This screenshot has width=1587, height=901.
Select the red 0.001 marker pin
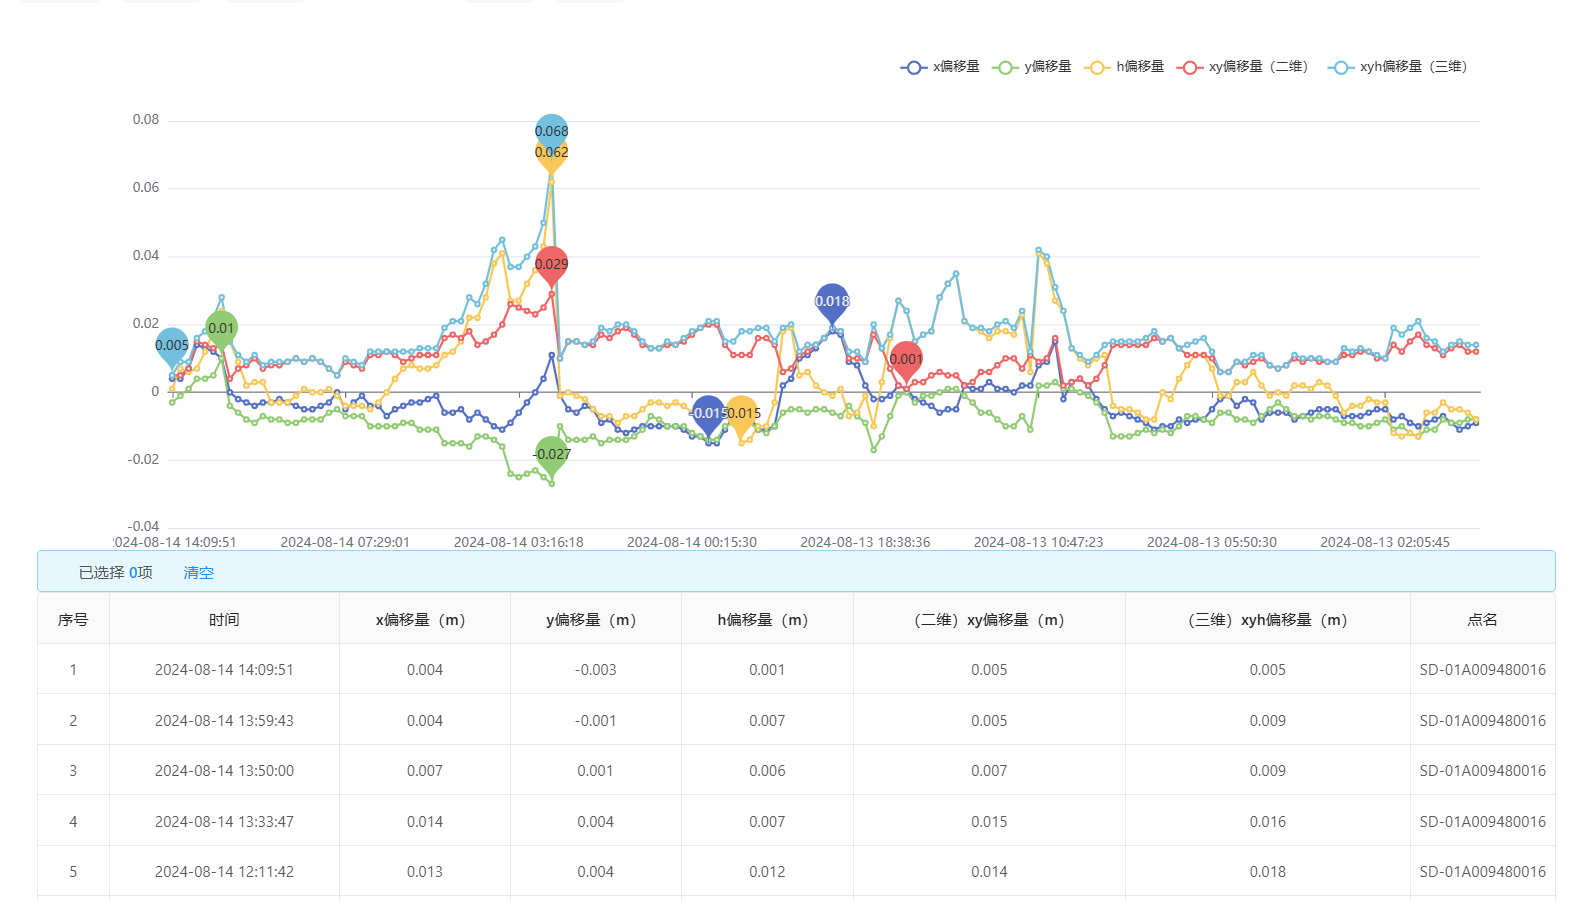click(906, 359)
